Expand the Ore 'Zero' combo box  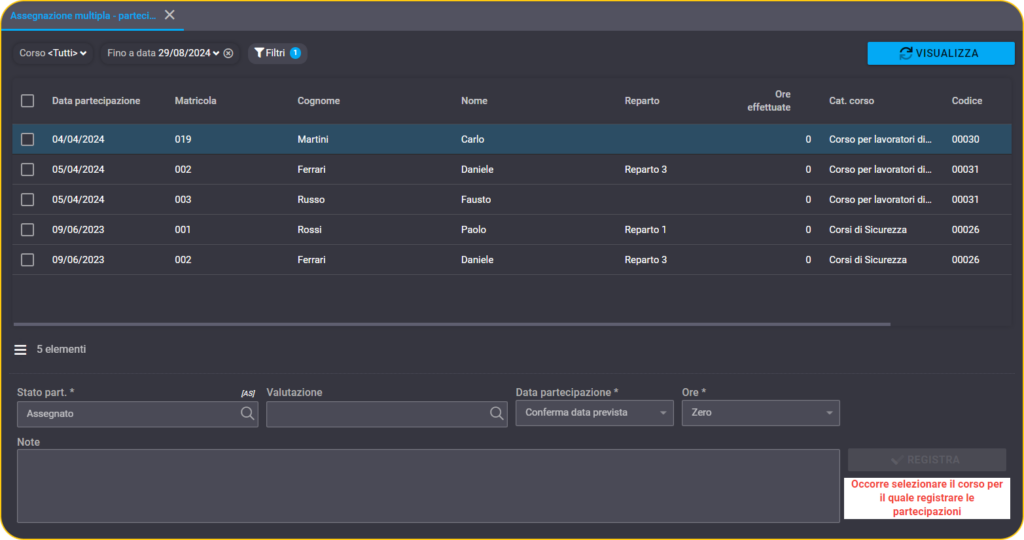[761, 413]
